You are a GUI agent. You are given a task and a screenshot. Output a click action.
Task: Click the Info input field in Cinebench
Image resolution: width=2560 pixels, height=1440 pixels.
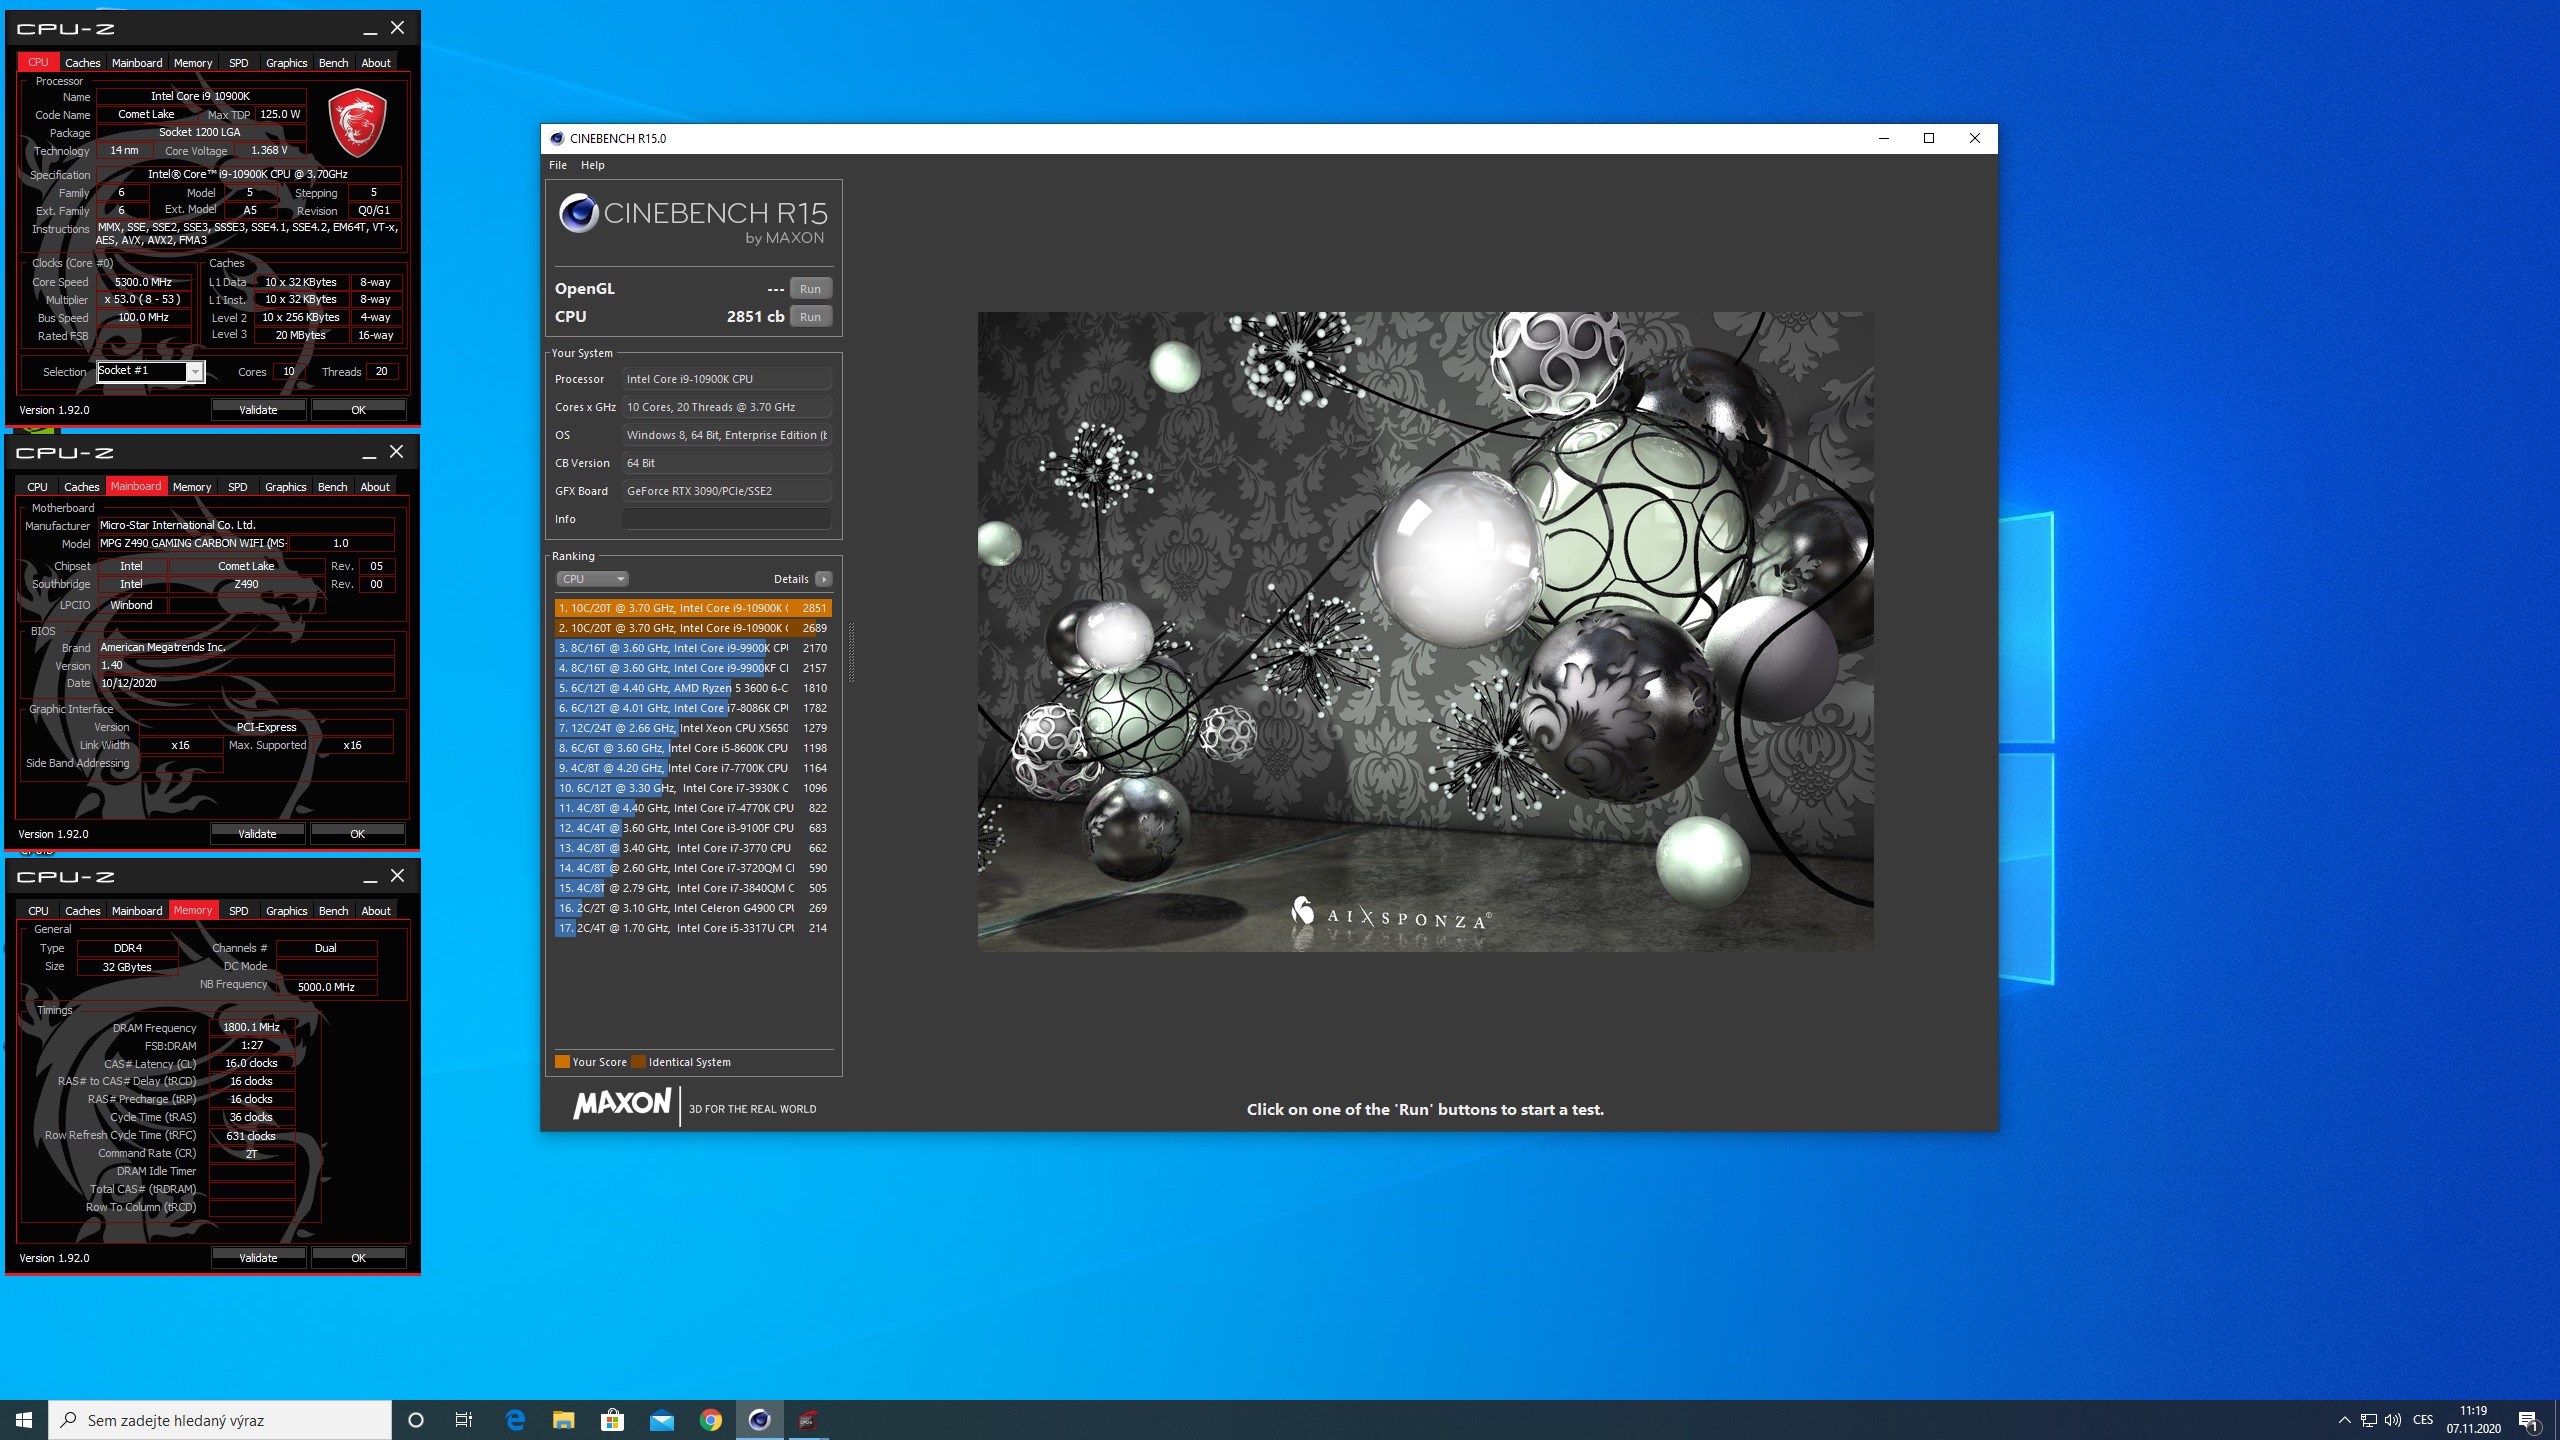(x=726, y=519)
